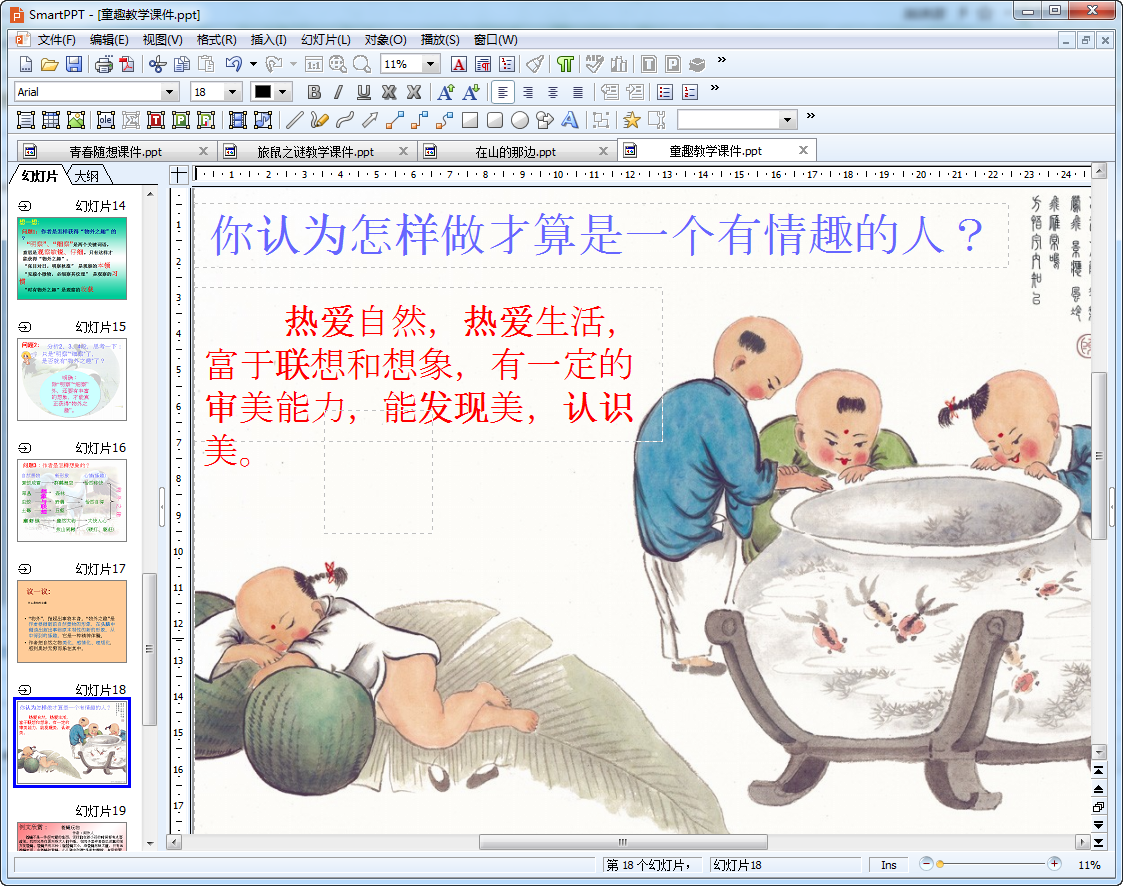Screen dimensions: 1123x886
Task: Switch to 旅鼠之谜教学课件.ppt document tab
Action: (315, 152)
